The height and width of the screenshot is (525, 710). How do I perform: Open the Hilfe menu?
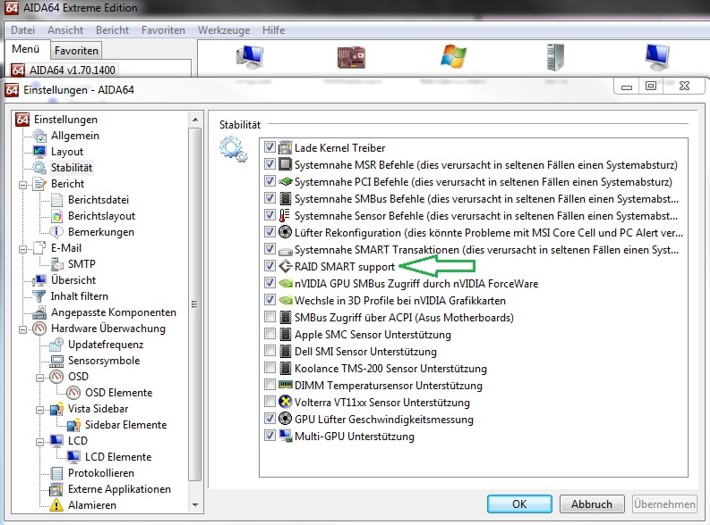click(273, 30)
